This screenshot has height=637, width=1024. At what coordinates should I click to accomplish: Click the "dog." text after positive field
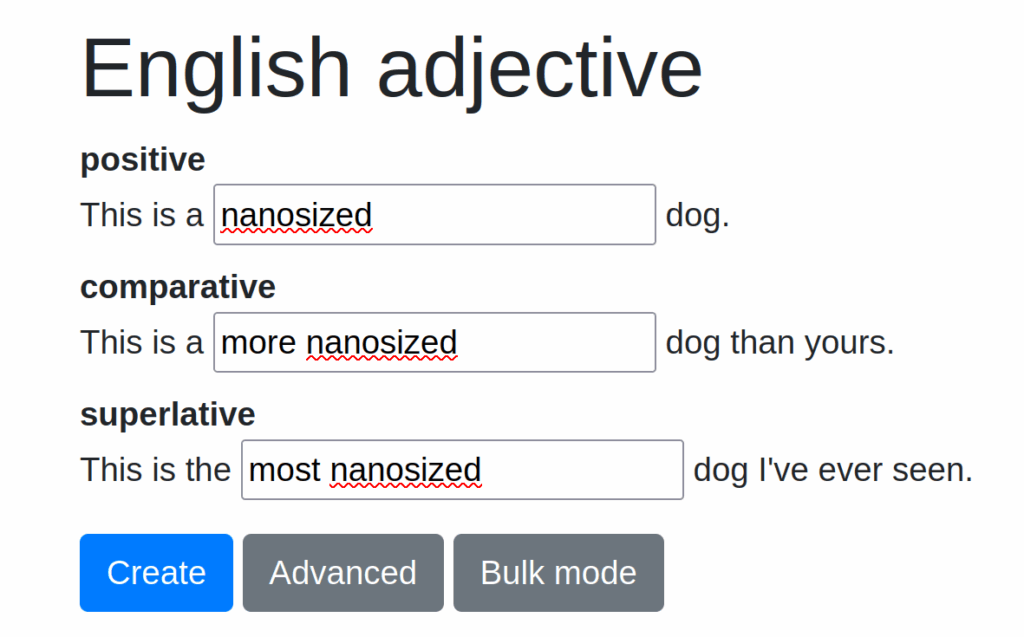coord(697,215)
